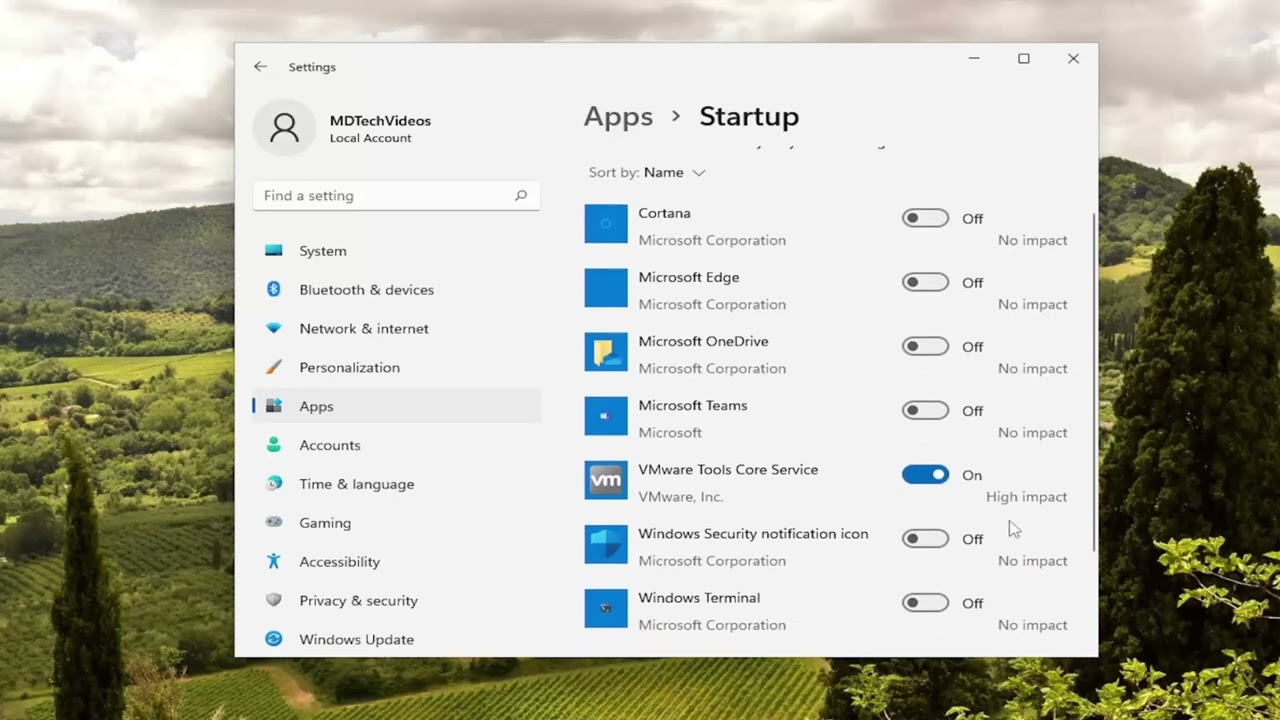Click the back arrow in Settings
The image size is (1280, 720).
260,67
